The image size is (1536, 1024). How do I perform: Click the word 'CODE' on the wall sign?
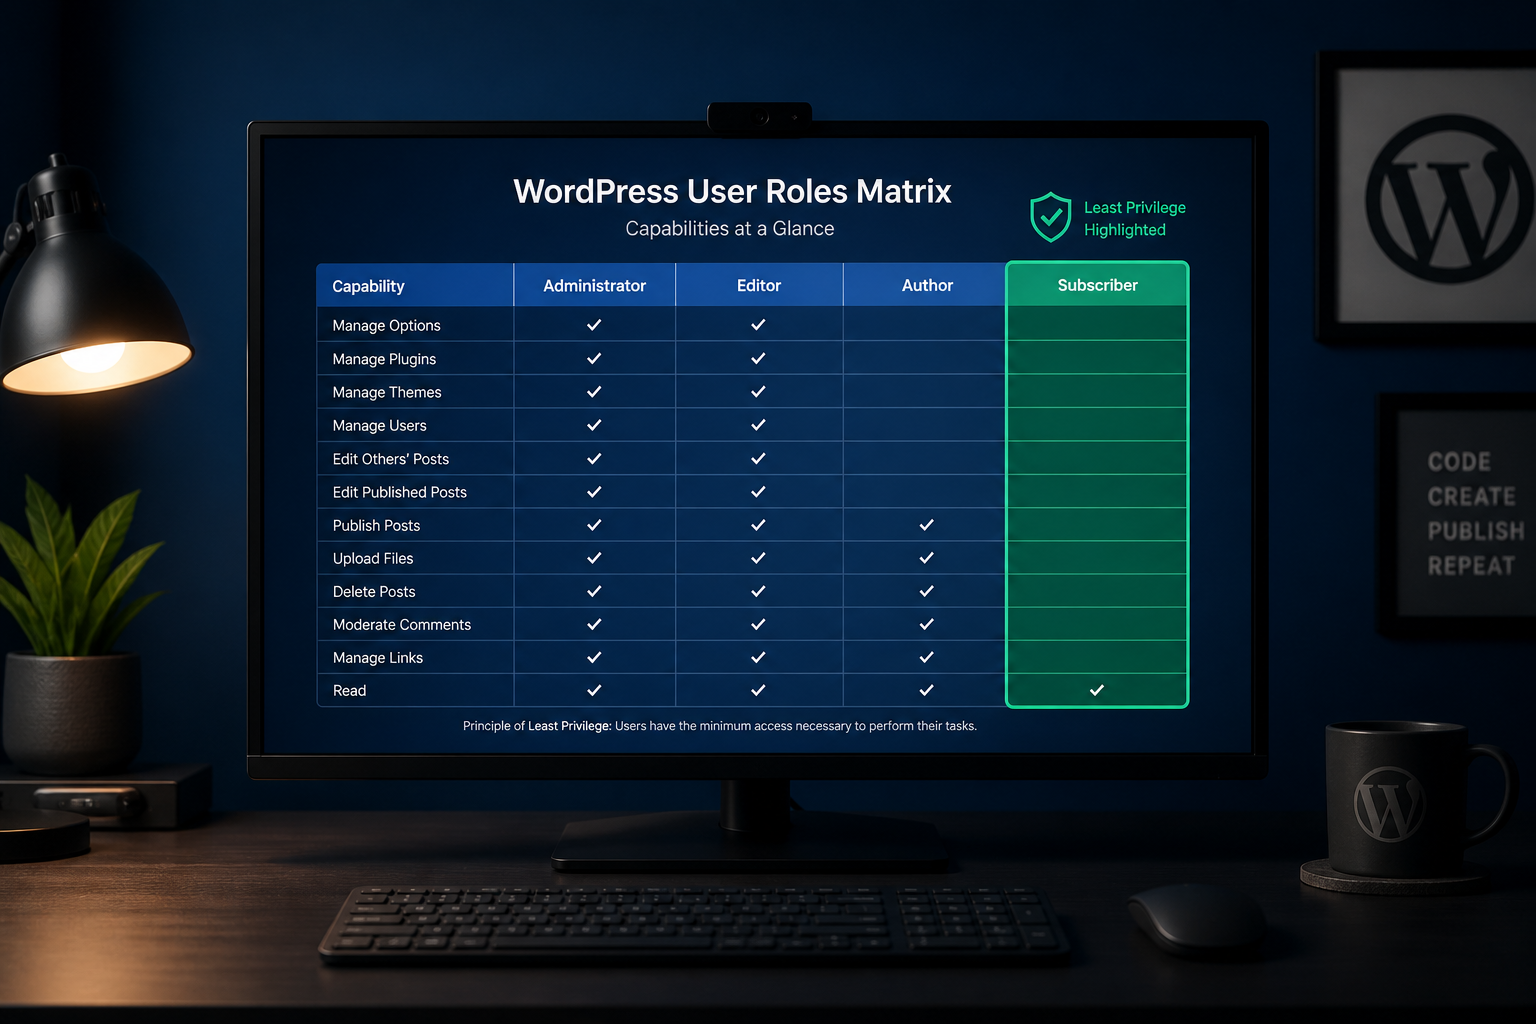1459,462
